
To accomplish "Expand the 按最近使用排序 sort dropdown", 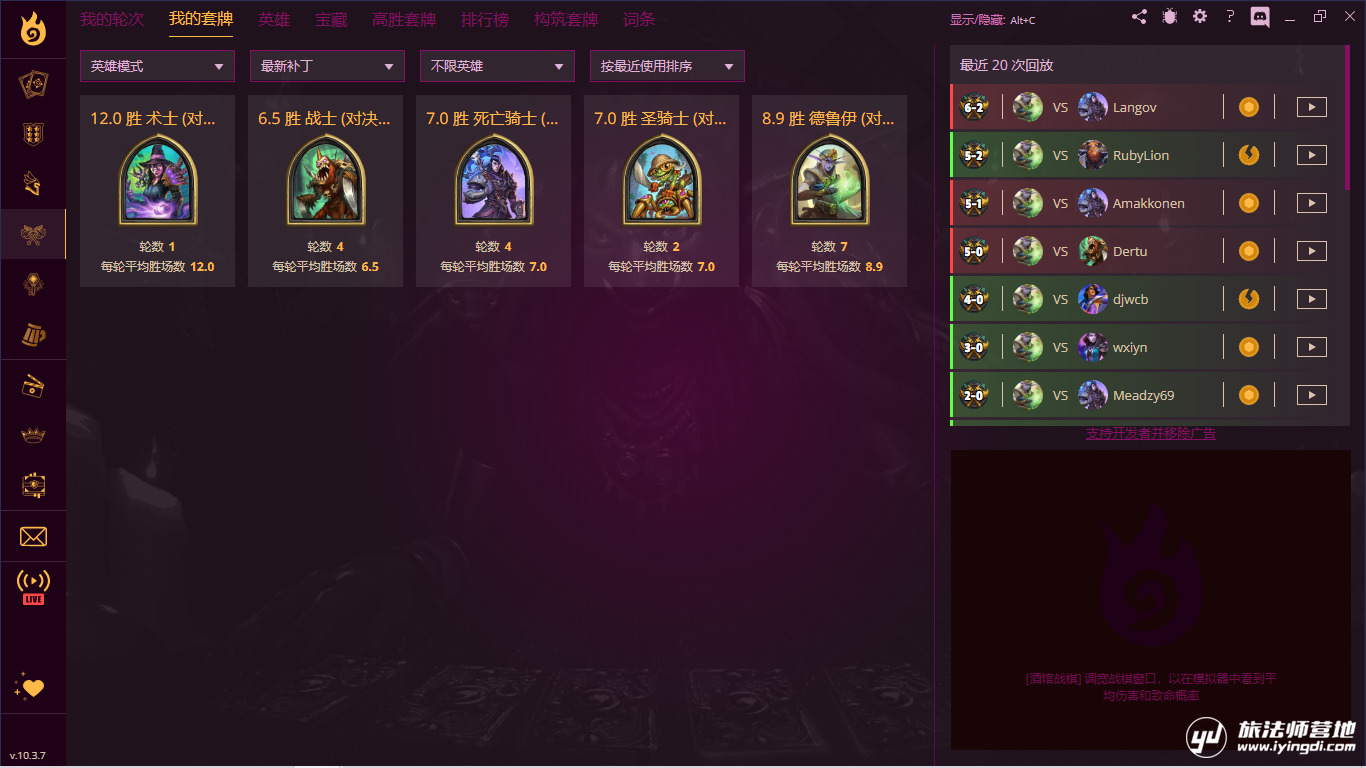I will [x=667, y=66].
